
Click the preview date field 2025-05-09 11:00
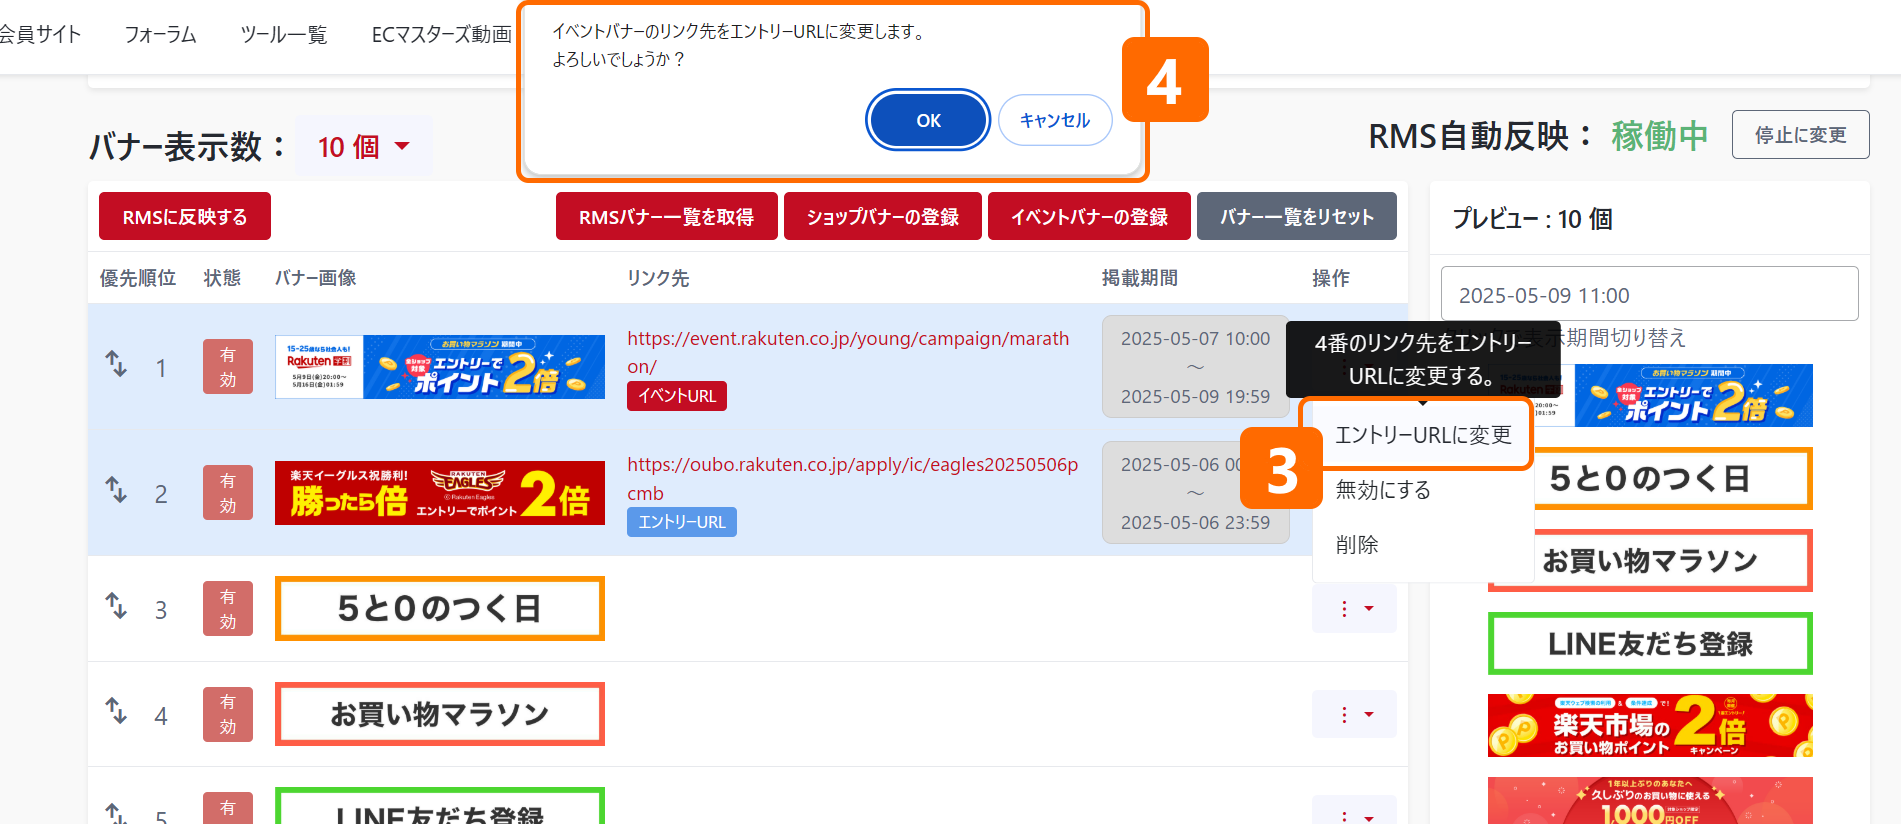(1649, 294)
